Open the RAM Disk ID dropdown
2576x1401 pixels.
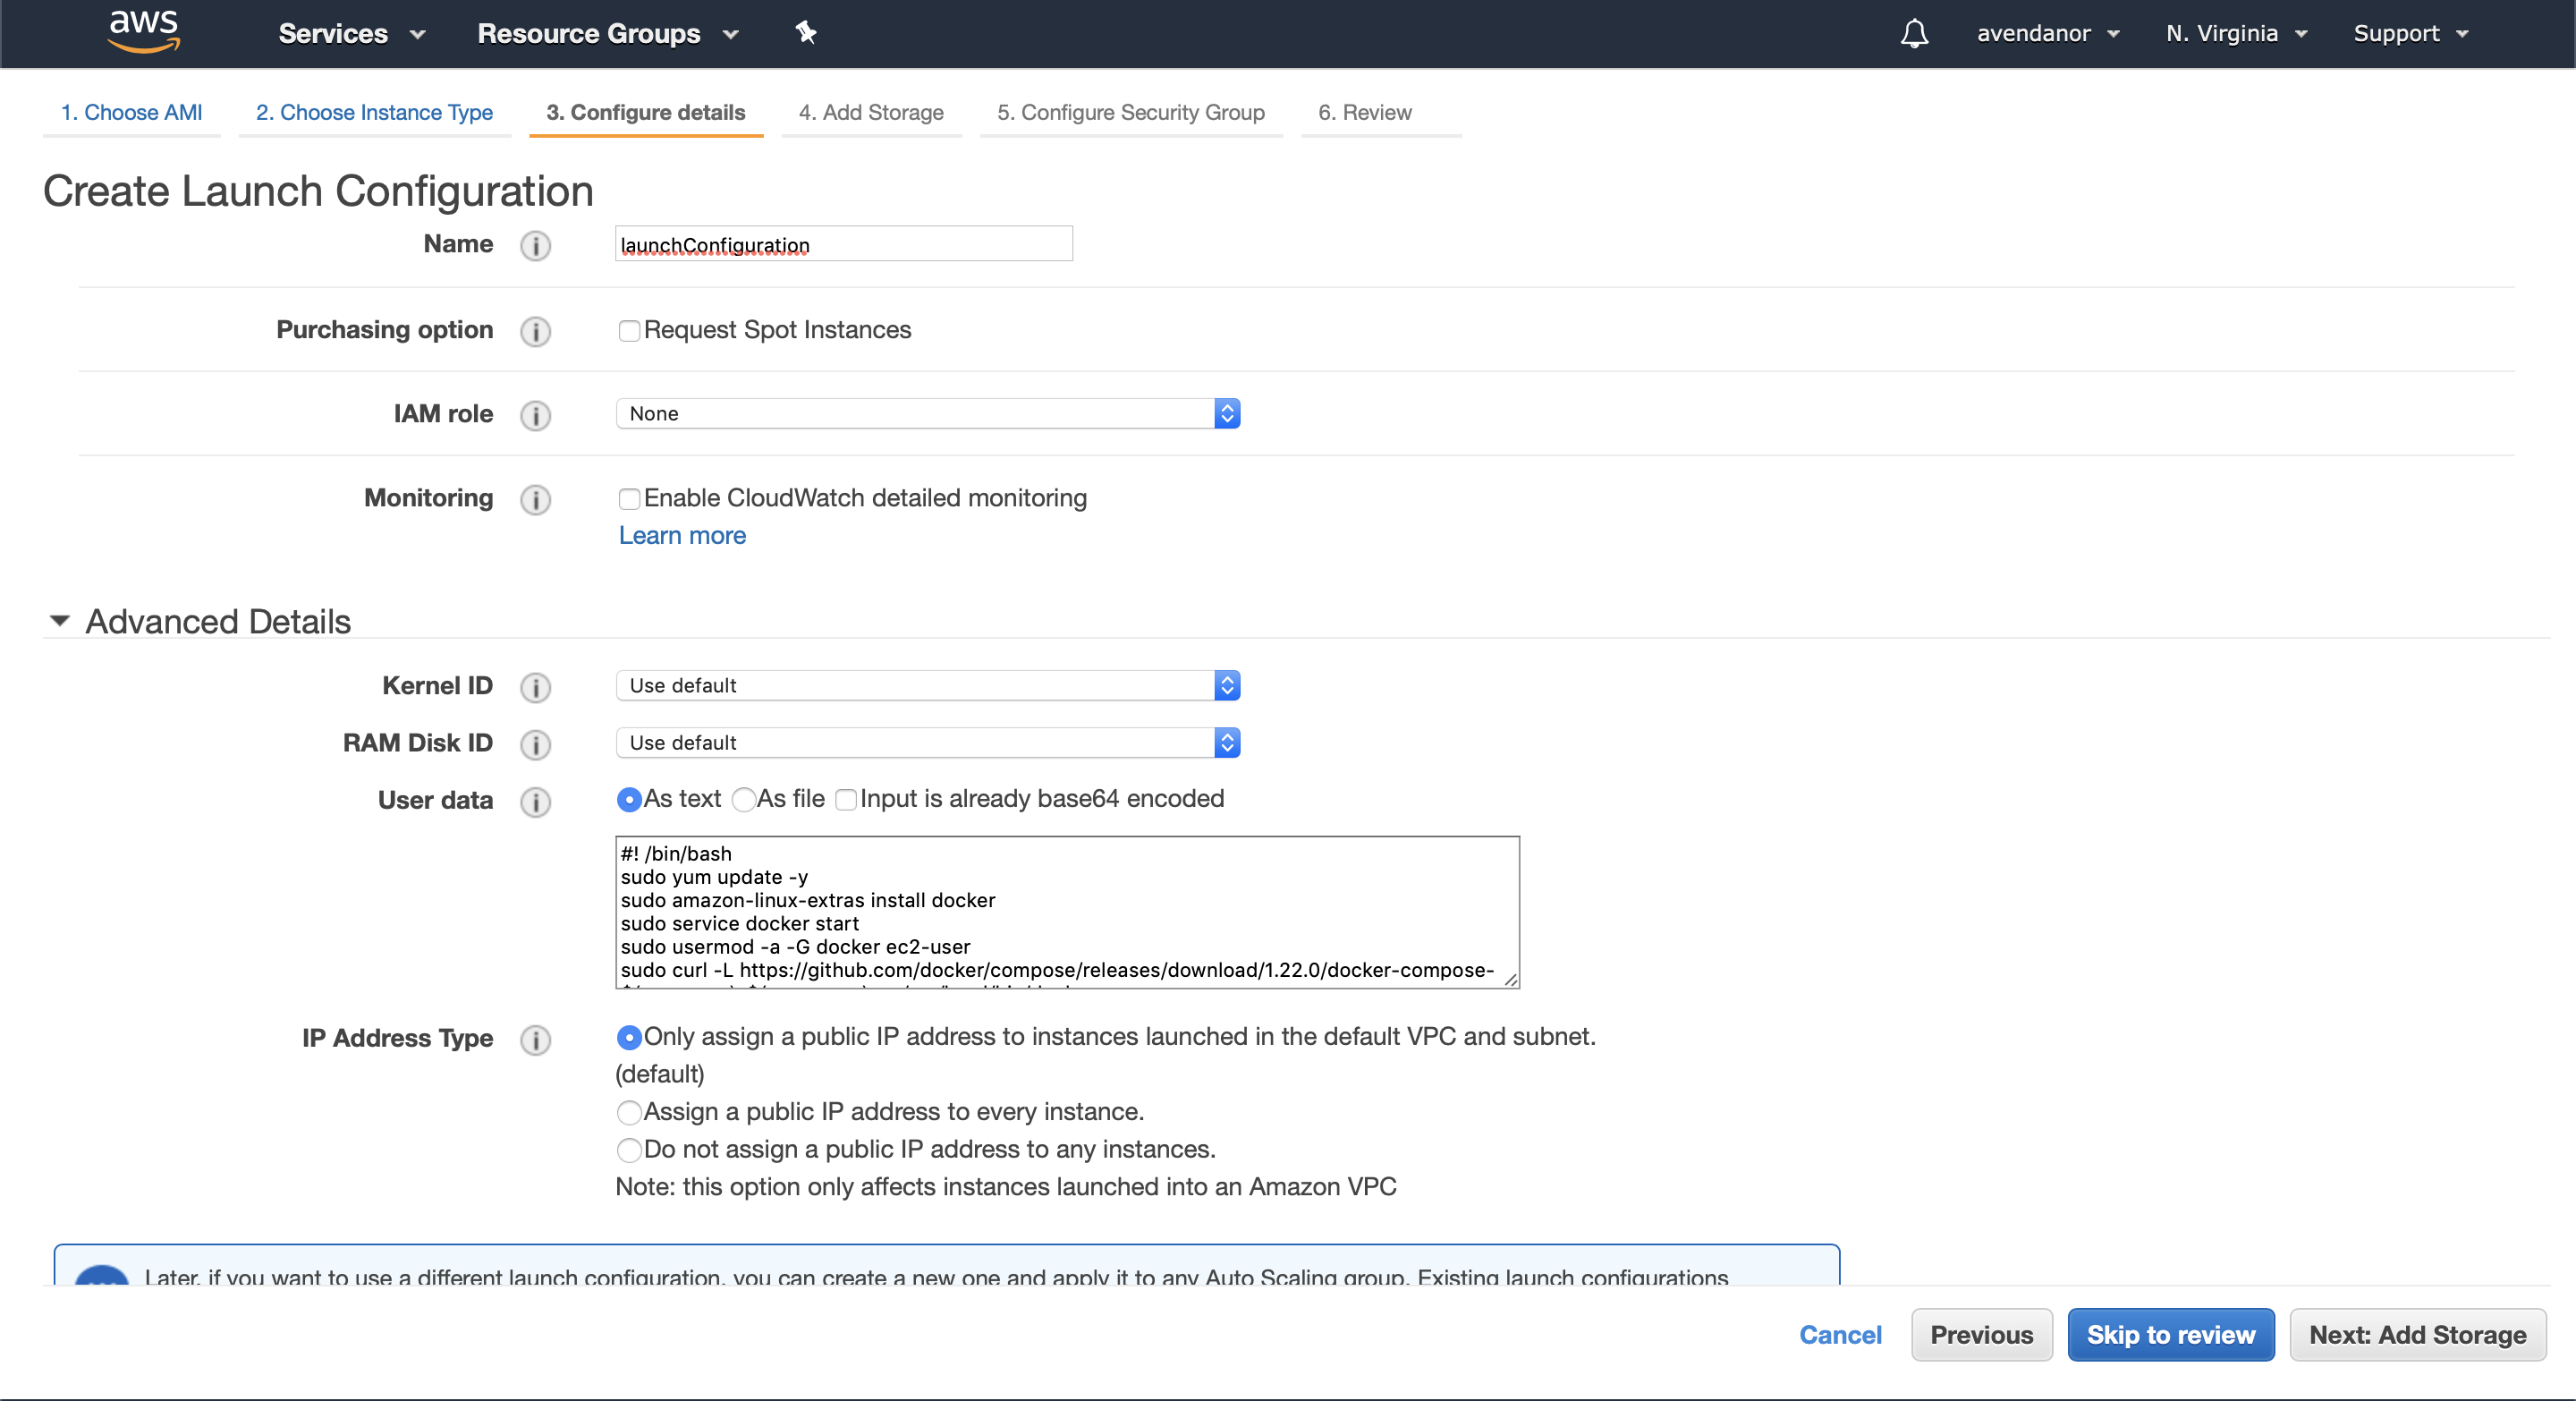click(927, 743)
